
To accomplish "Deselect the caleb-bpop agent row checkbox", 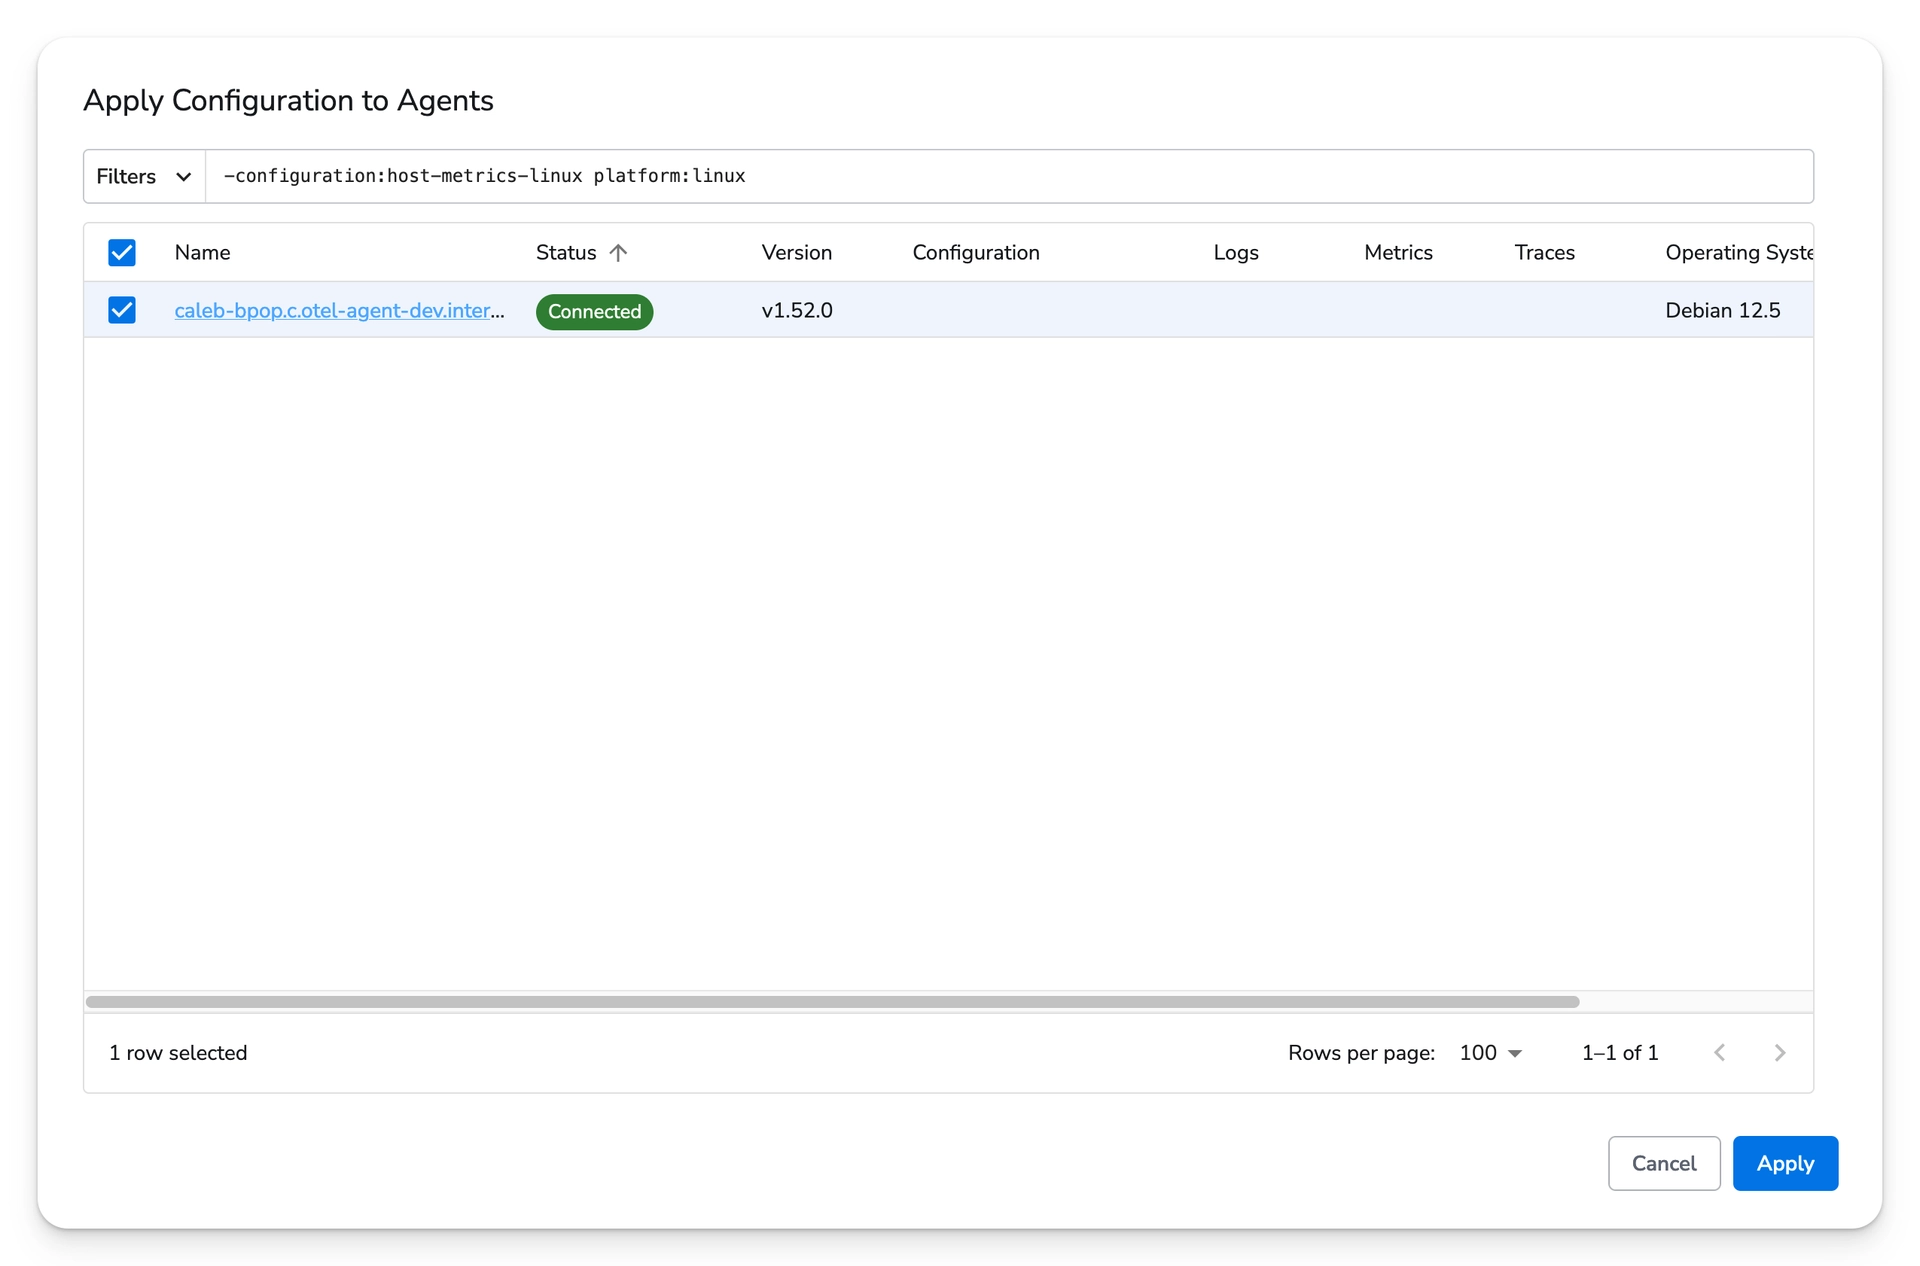I will click(x=121, y=310).
